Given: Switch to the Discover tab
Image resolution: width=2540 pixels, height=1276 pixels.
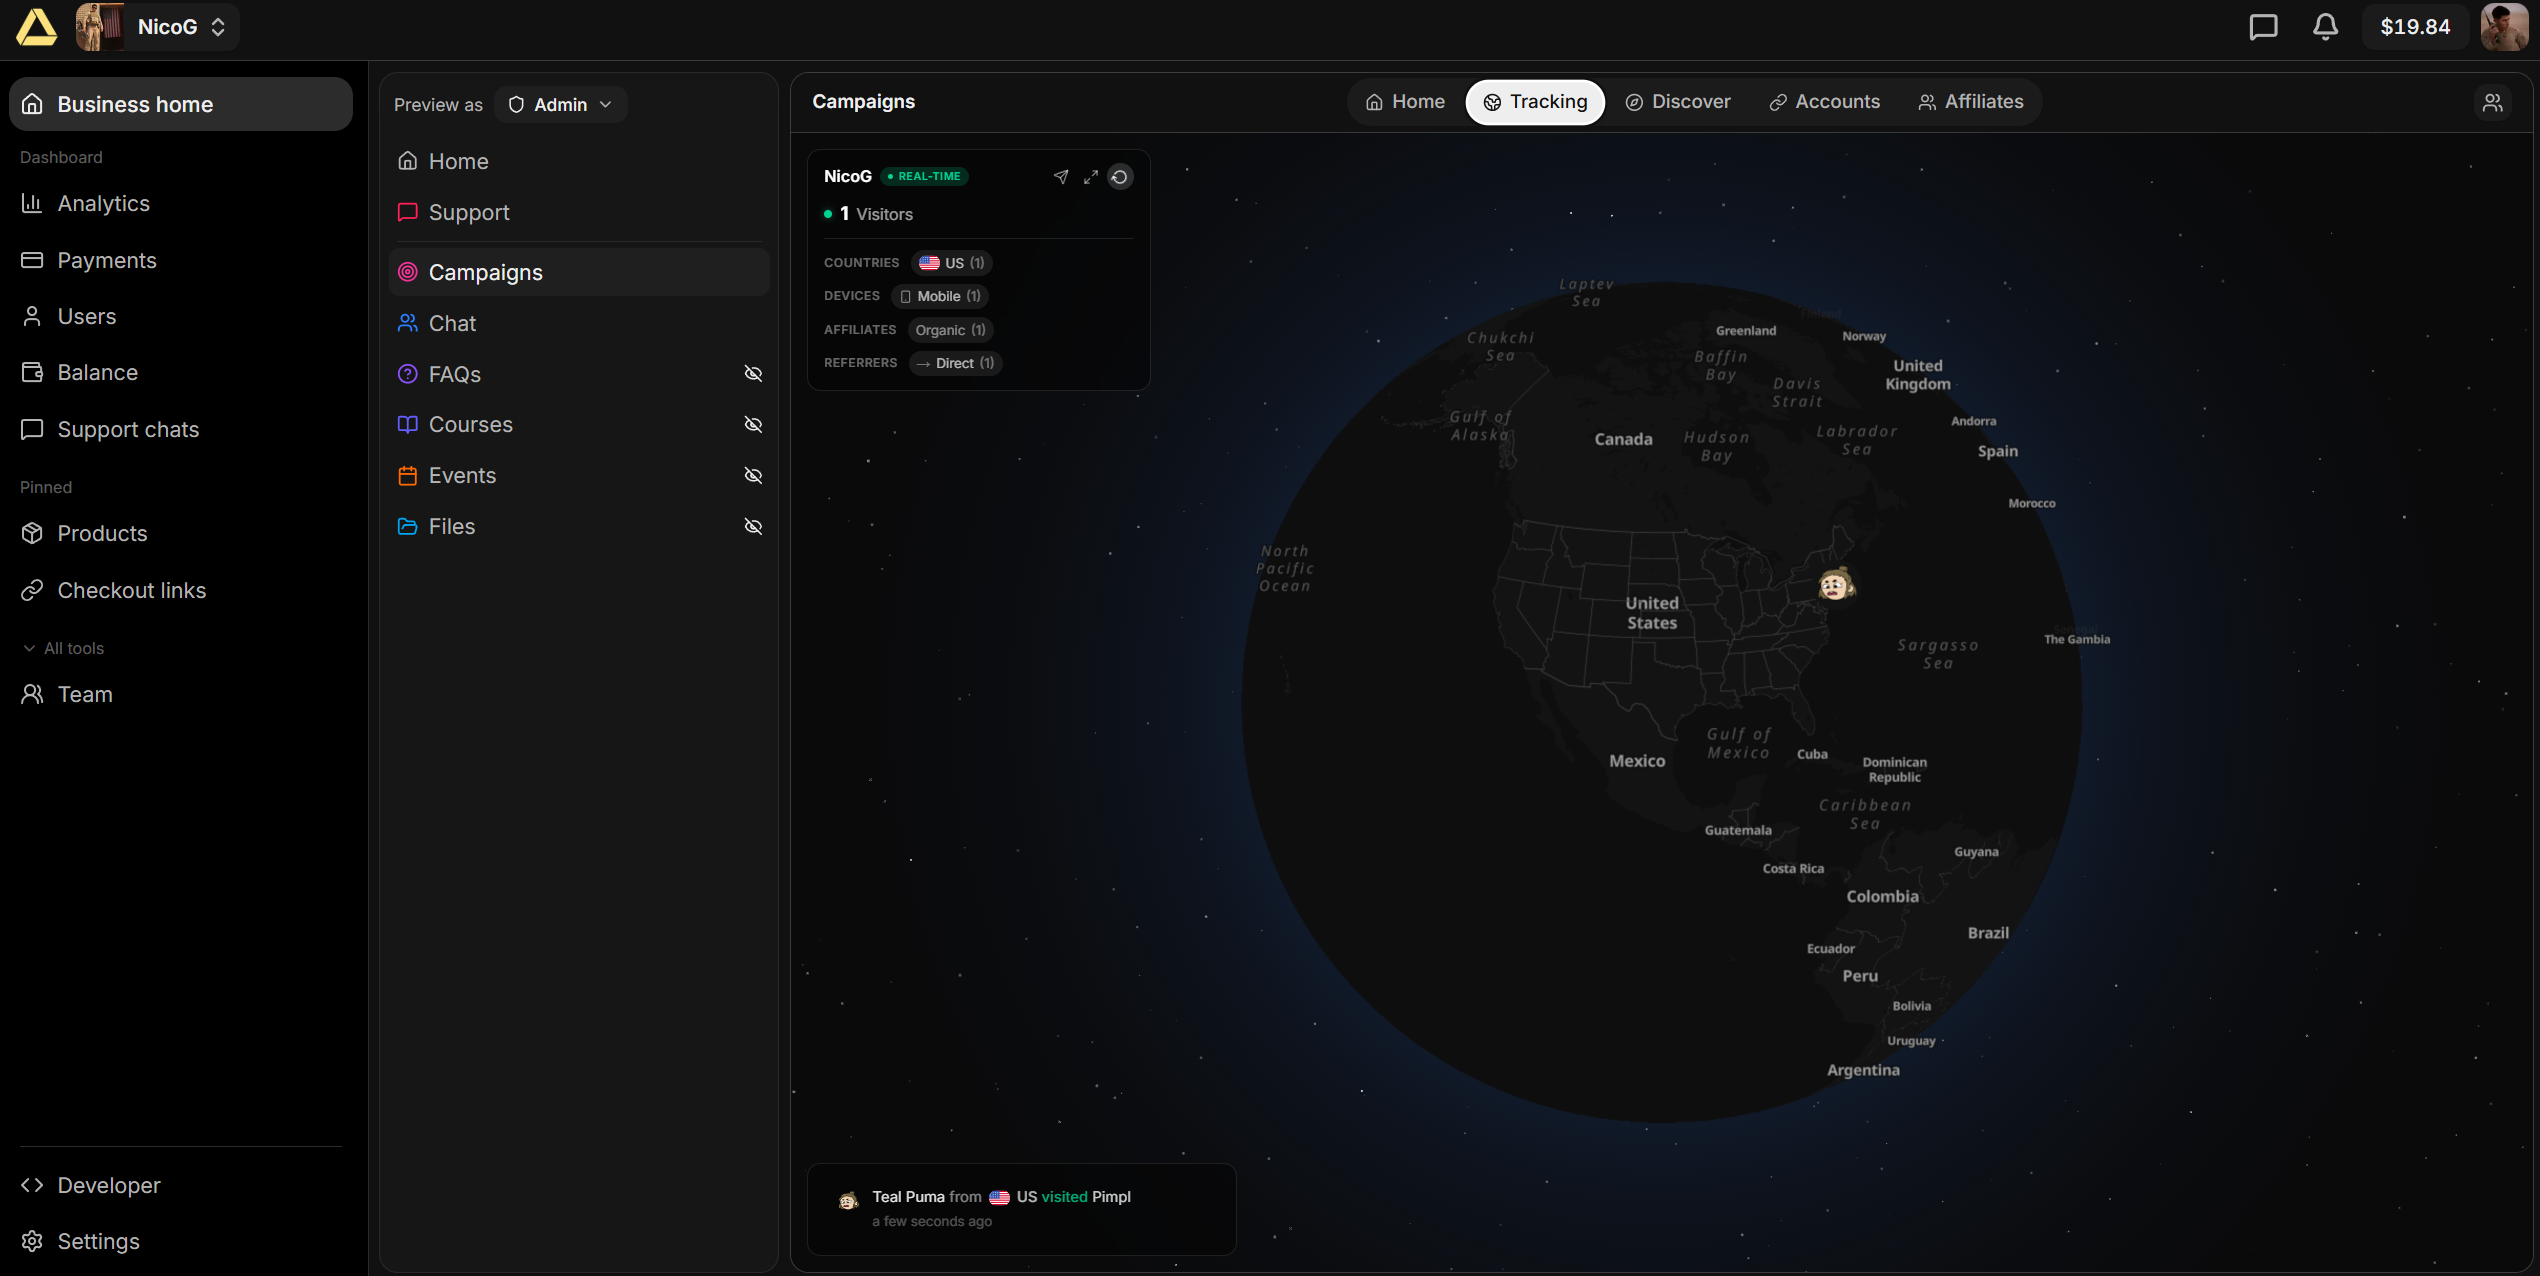Looking at the screenshot, I should pyautogui.click(x=1678, y=102).
